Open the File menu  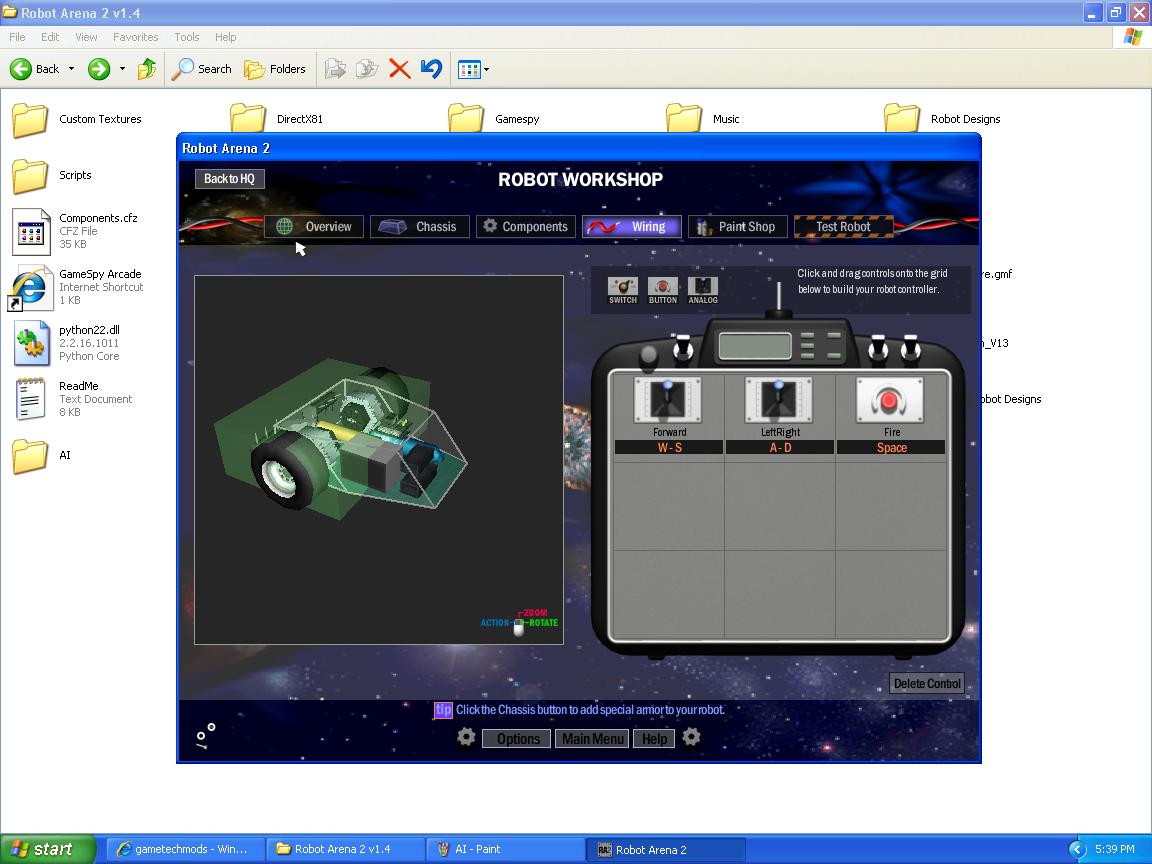[17, 37]
